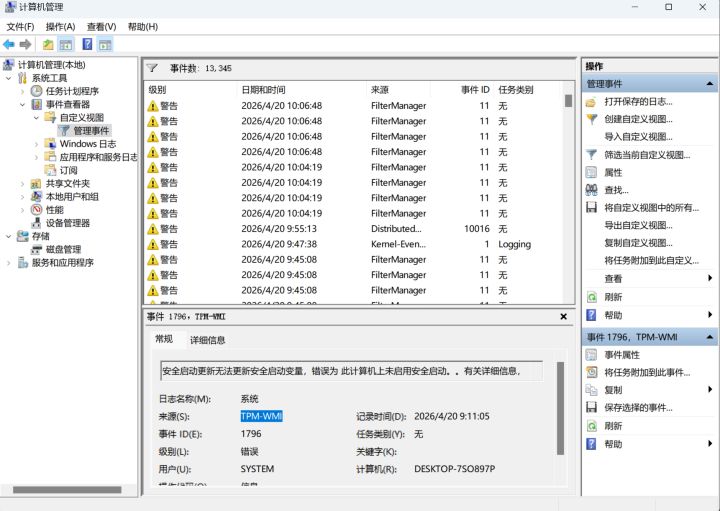Collapse the 存储 node arrow
Screen dimensions: 720x511
point(9,236)
